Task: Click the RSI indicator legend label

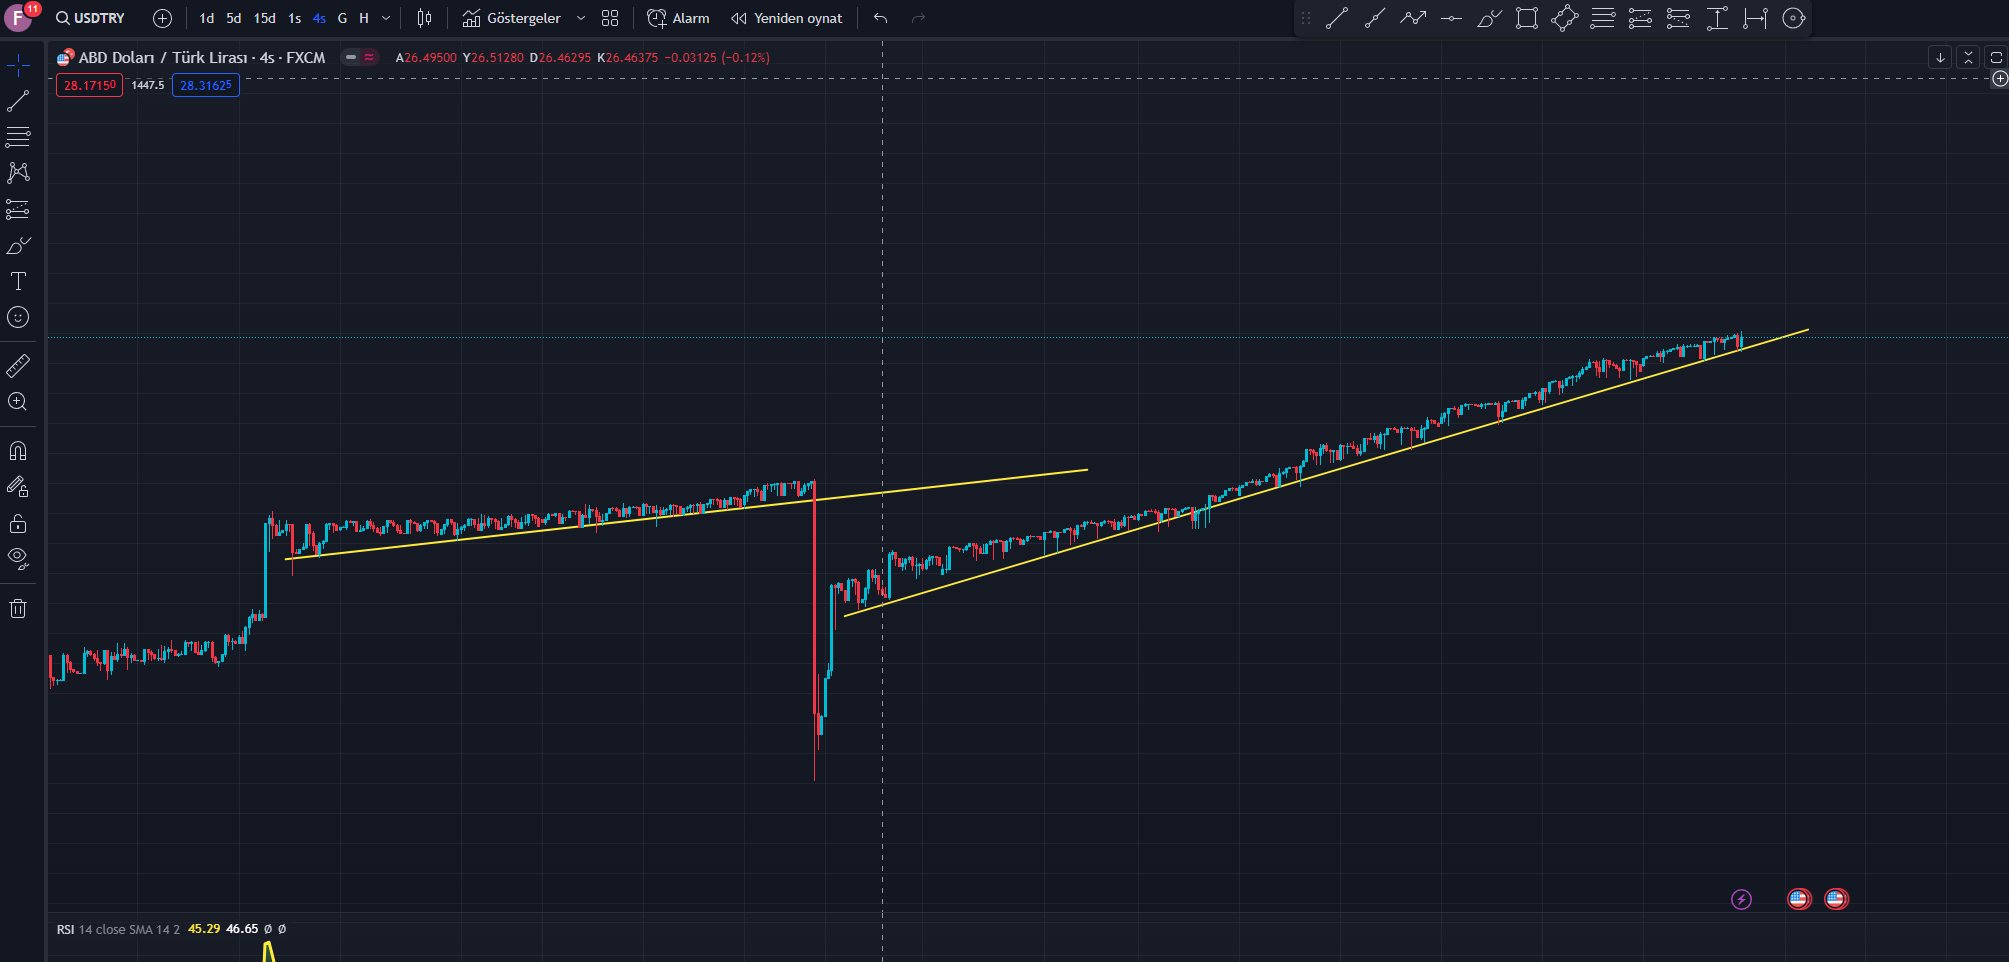Action: click(65, 929)
